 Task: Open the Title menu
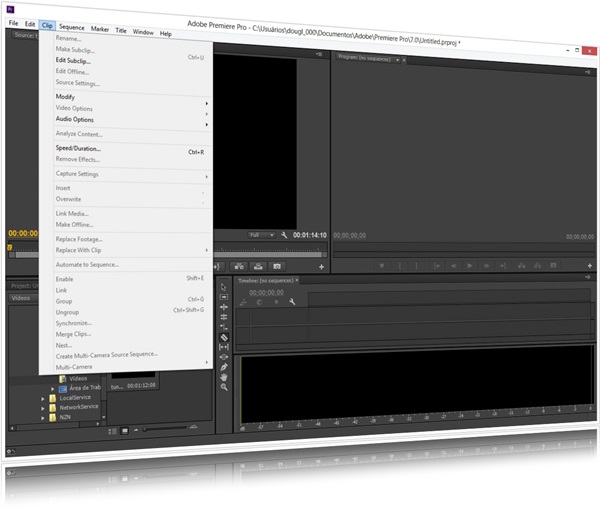121,30
